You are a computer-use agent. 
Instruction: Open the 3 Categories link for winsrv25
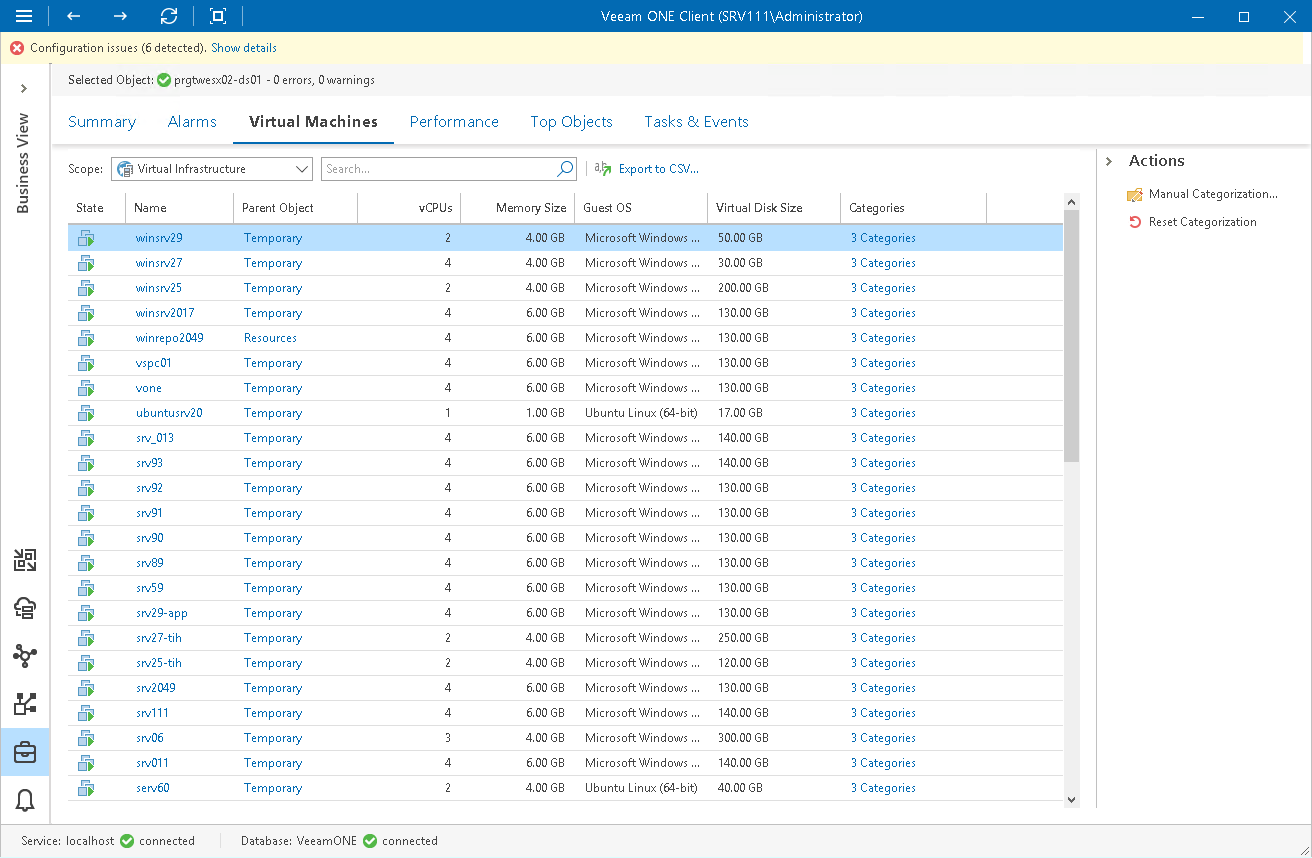[883, 288]
